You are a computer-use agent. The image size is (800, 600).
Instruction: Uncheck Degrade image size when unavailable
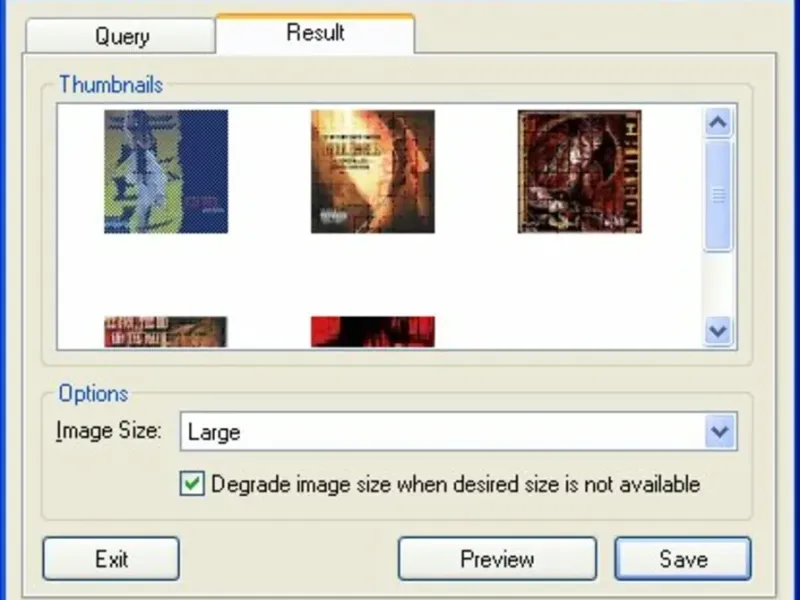point(192,484)
